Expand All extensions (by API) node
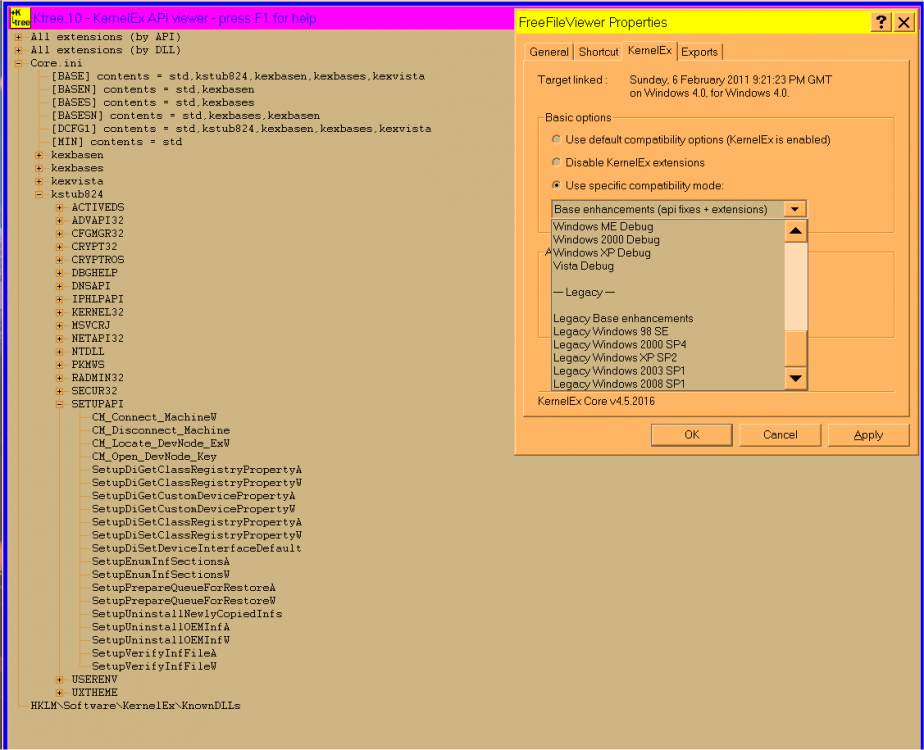The height and width of the screenshot is (750, 924). [x=19, y=37]
